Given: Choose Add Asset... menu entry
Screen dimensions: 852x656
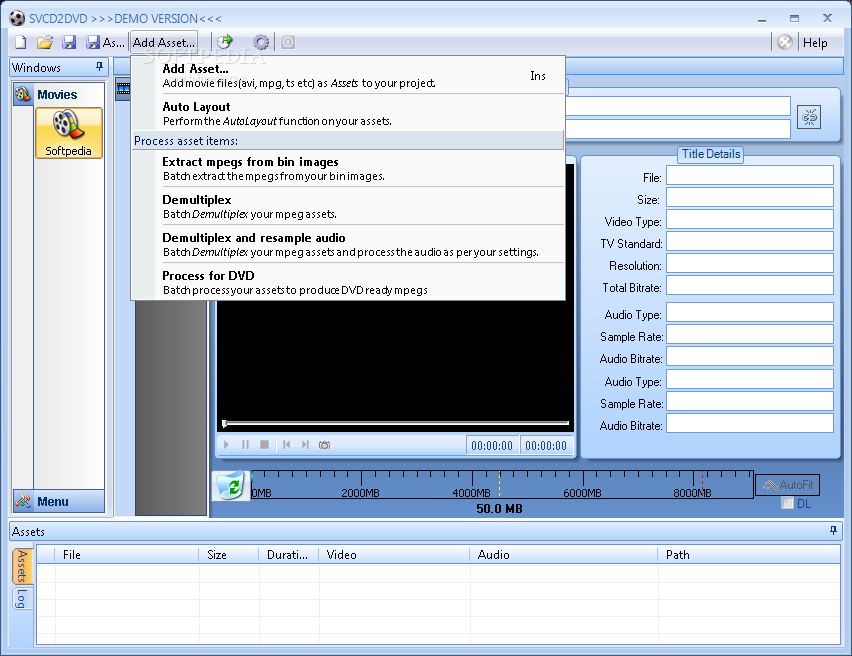Looking at the screenshot, I should pyautogui.click(x=348, y=76).
